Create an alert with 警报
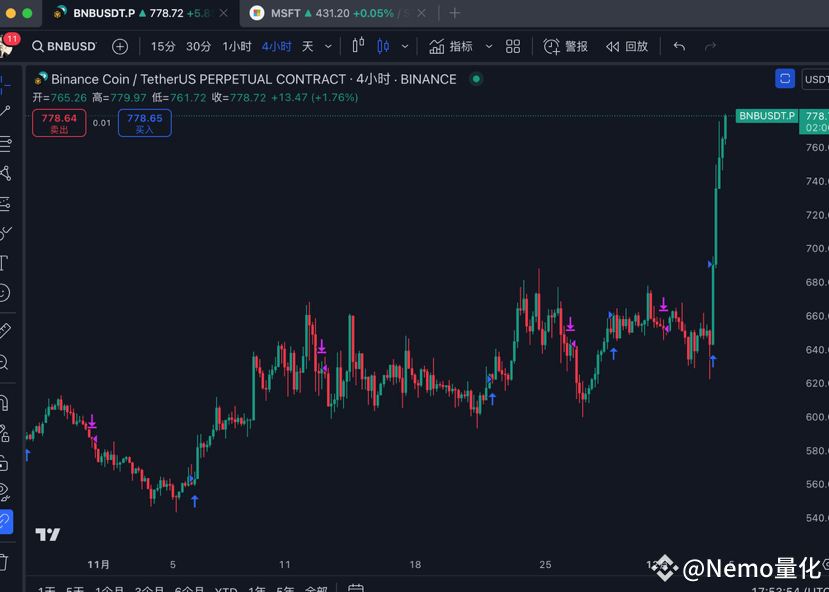Image resolution: width=829 pixels, height=592 pixels. point(566,47)
